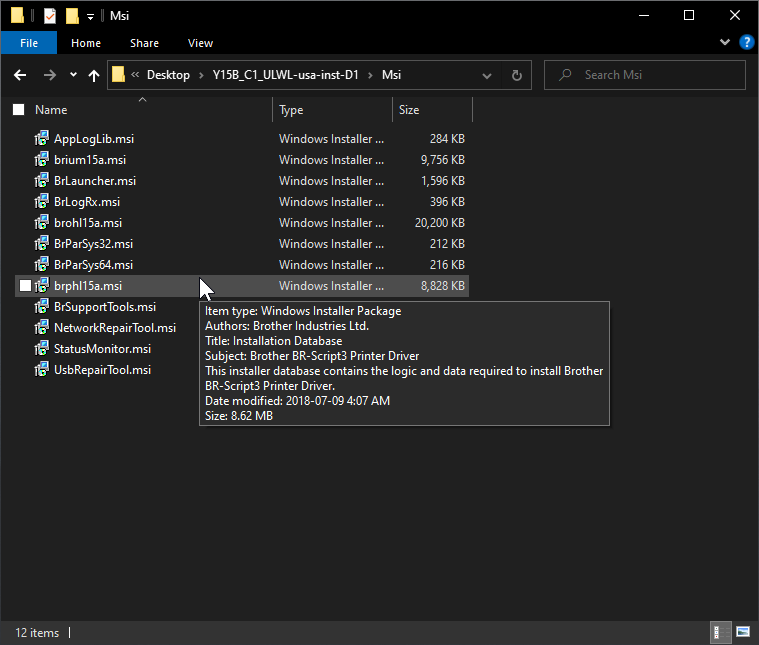Expand the ribbon with the chevron
Viewport: 759px width, 645px height.
[725, 42]
